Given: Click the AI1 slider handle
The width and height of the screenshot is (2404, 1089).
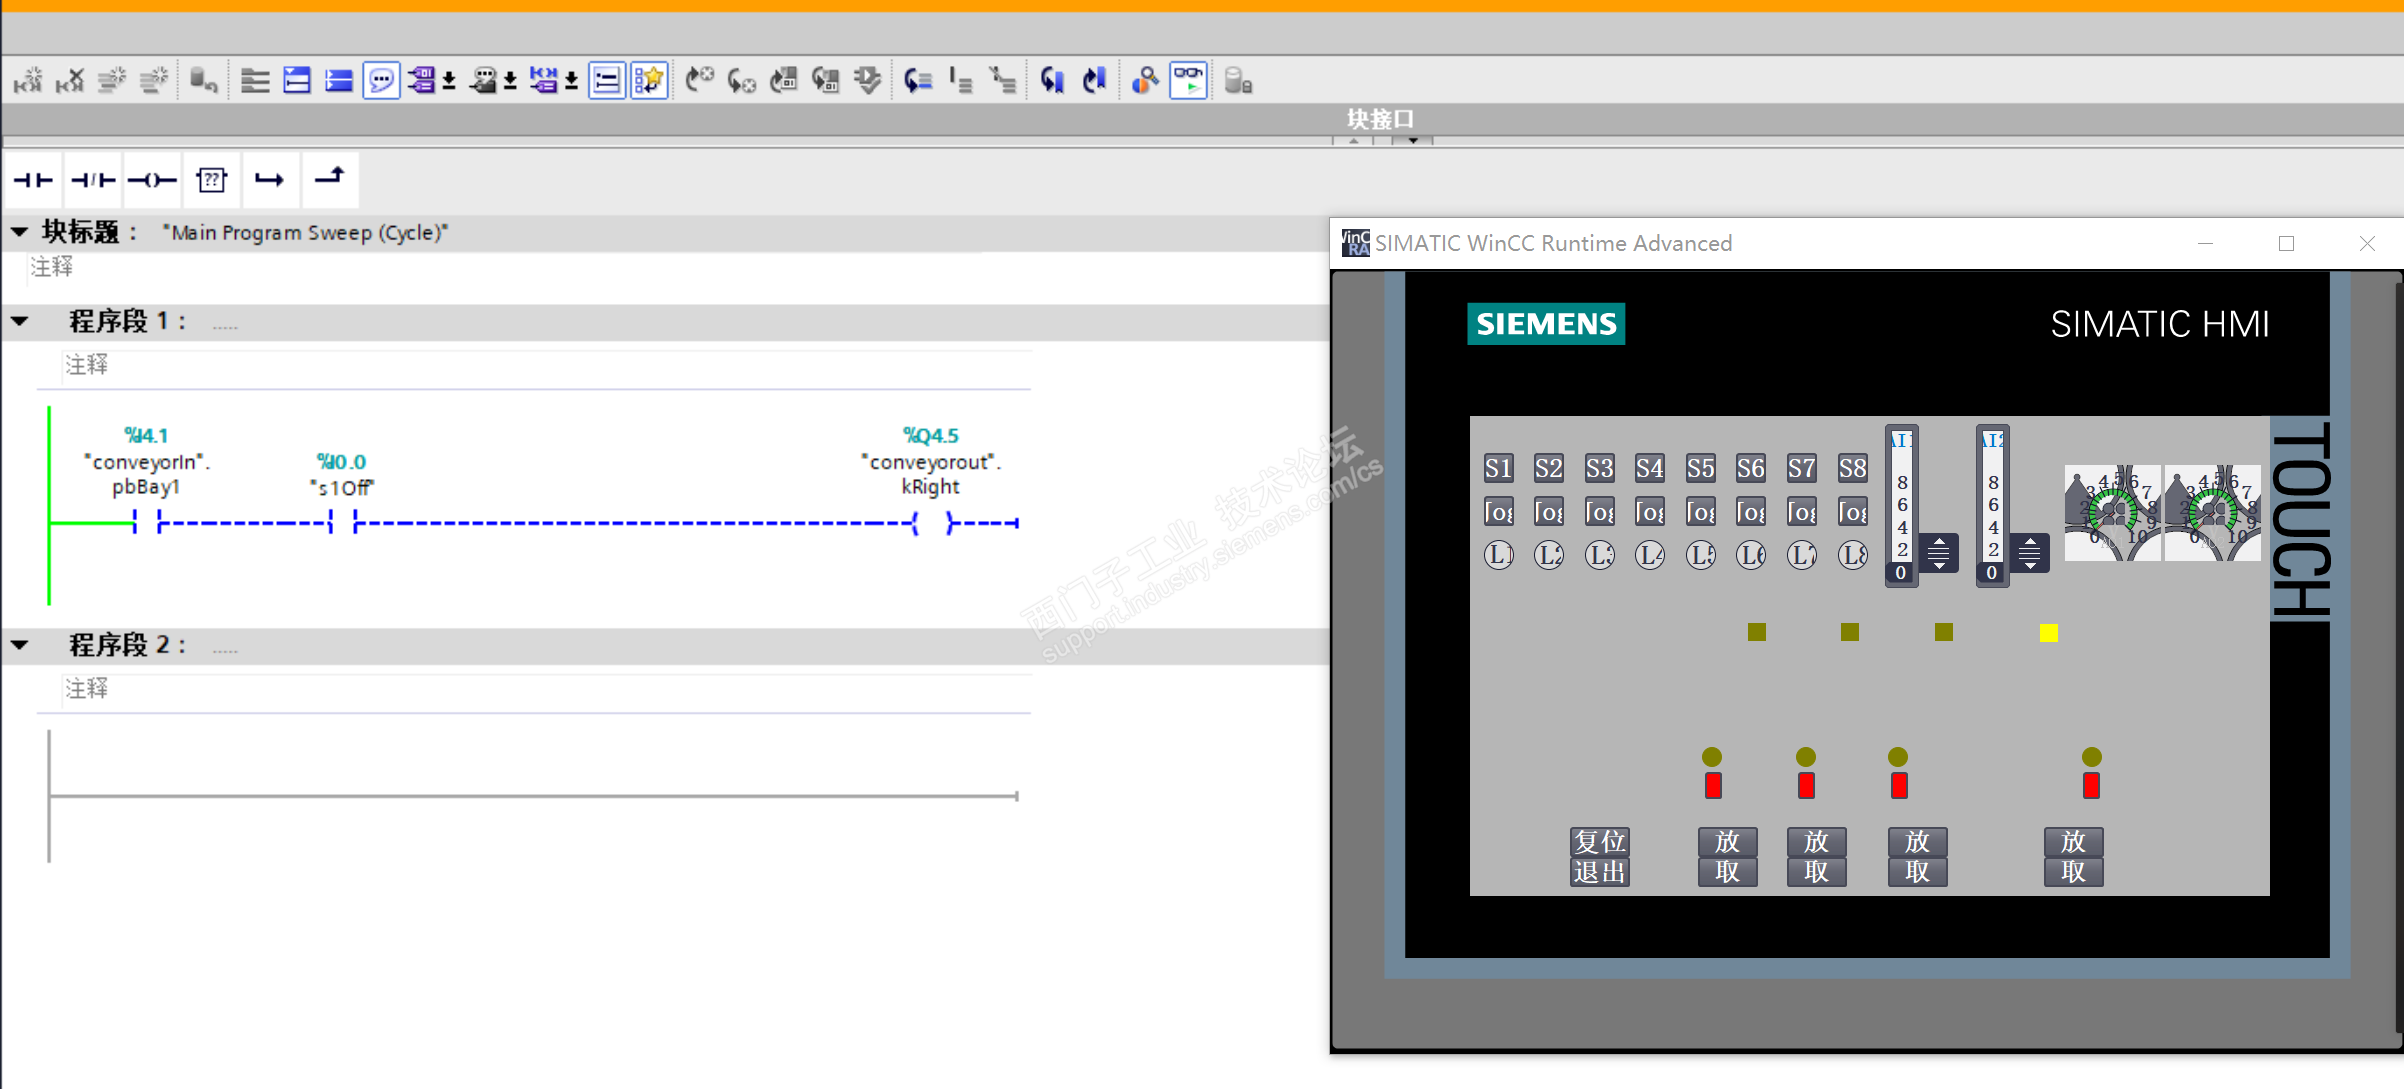Looking at the screenshot, I should pyautogui.click(x=1938, y=552).
